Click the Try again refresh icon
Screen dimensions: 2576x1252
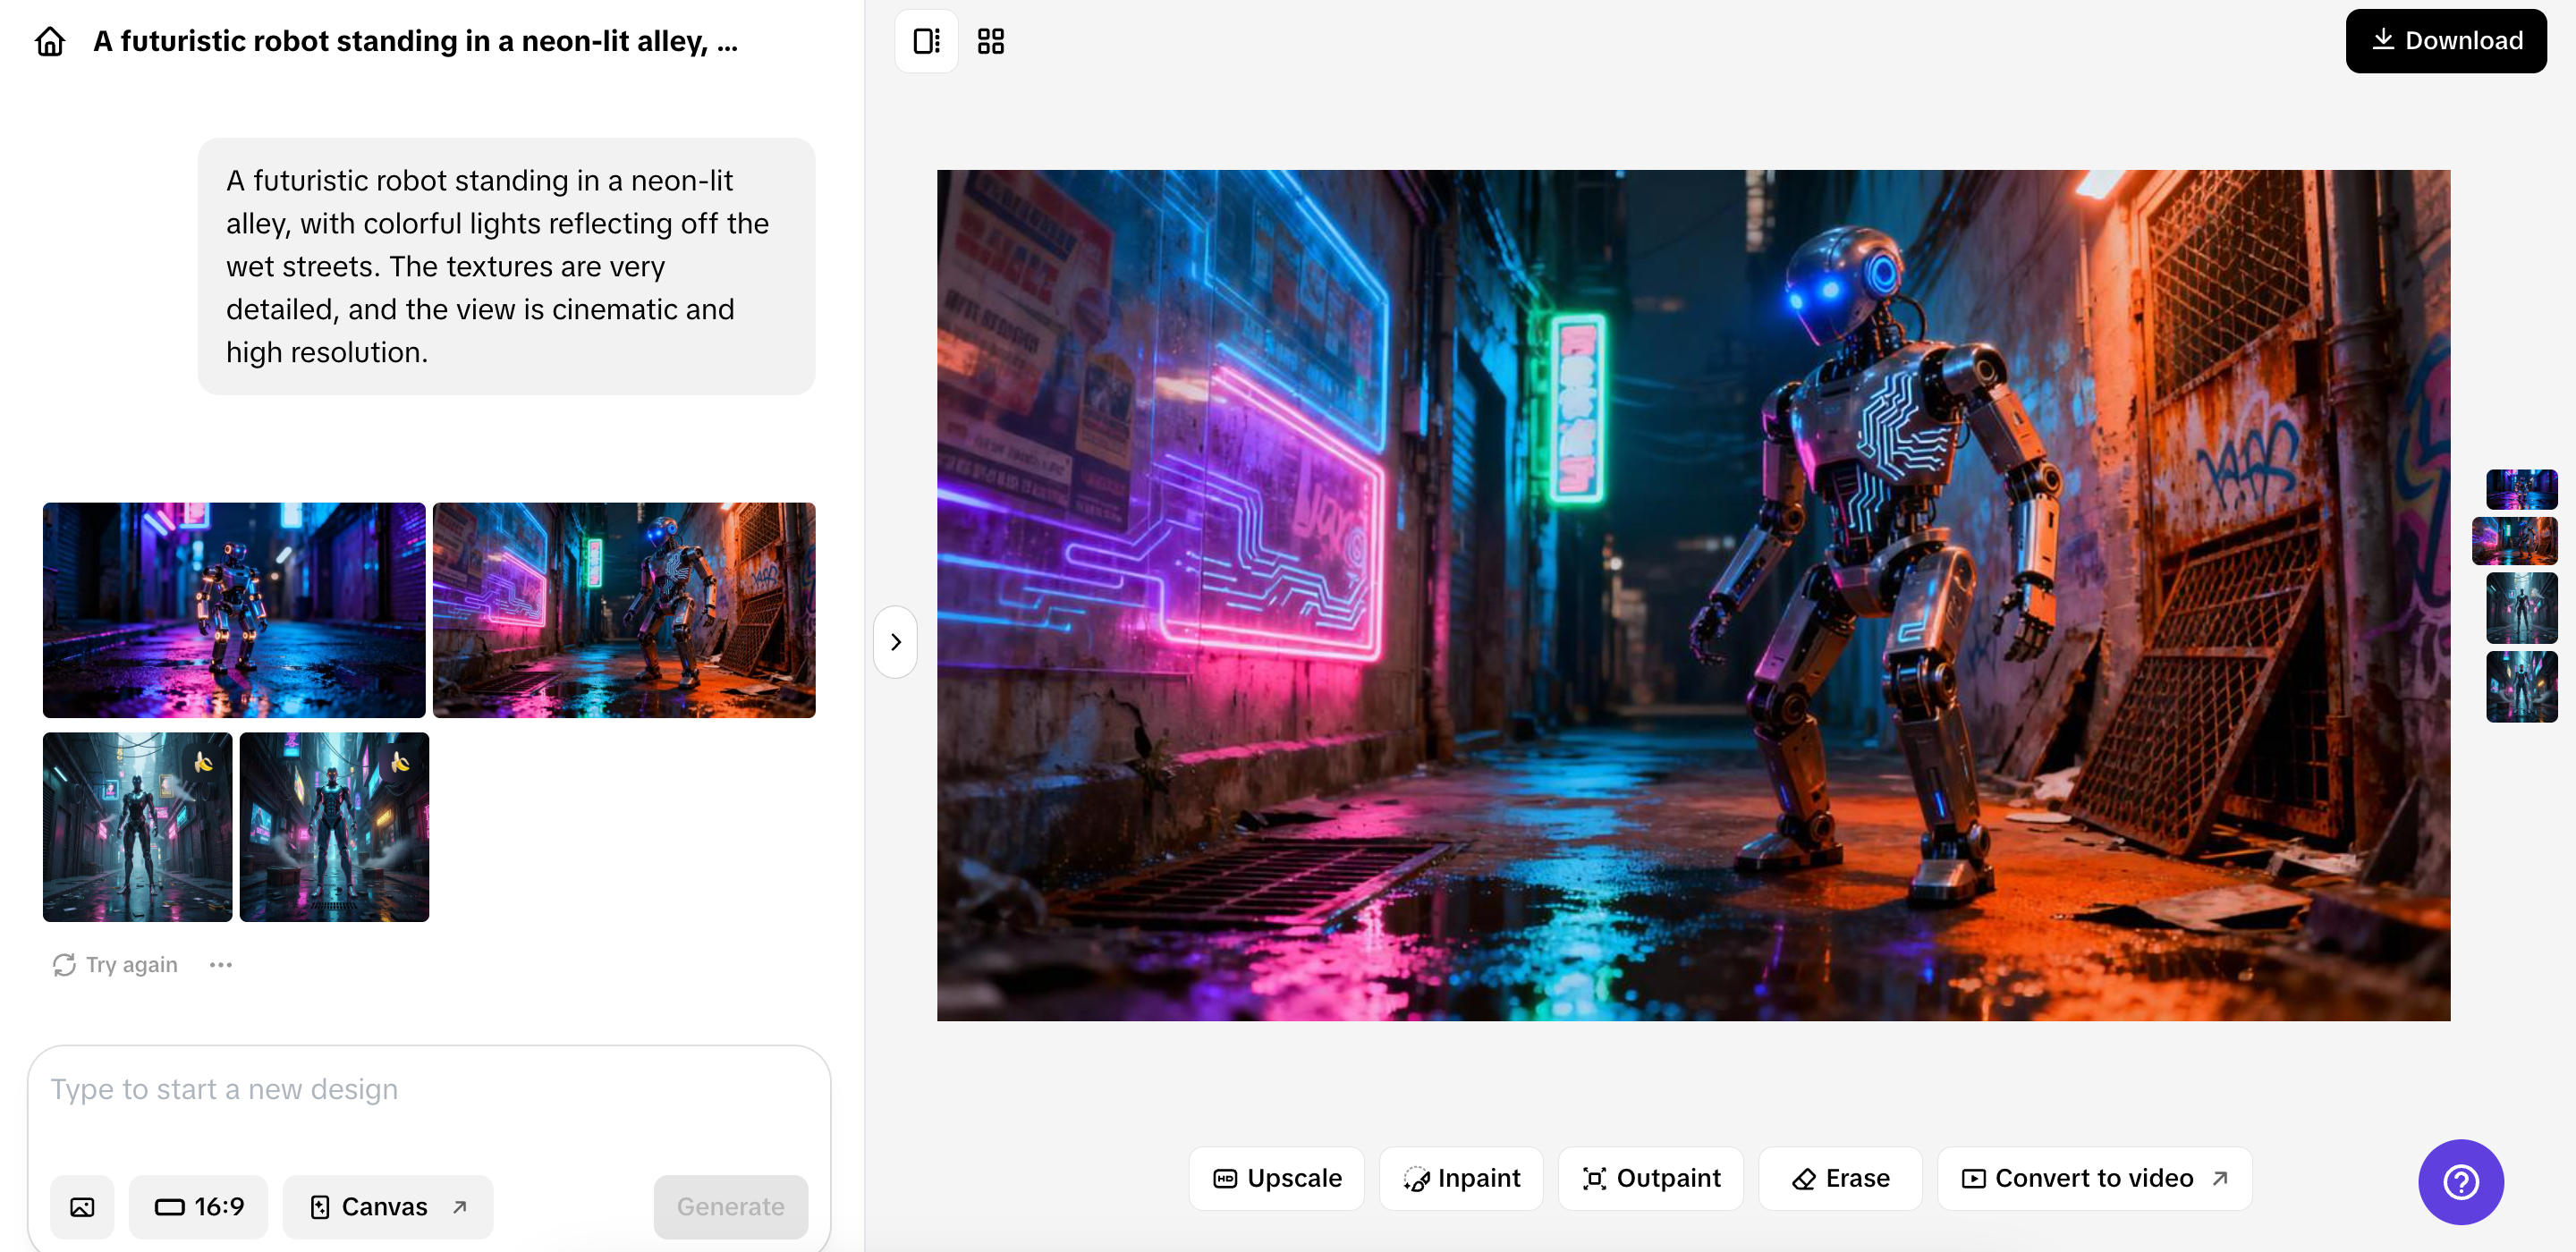[x=63, y=964]
